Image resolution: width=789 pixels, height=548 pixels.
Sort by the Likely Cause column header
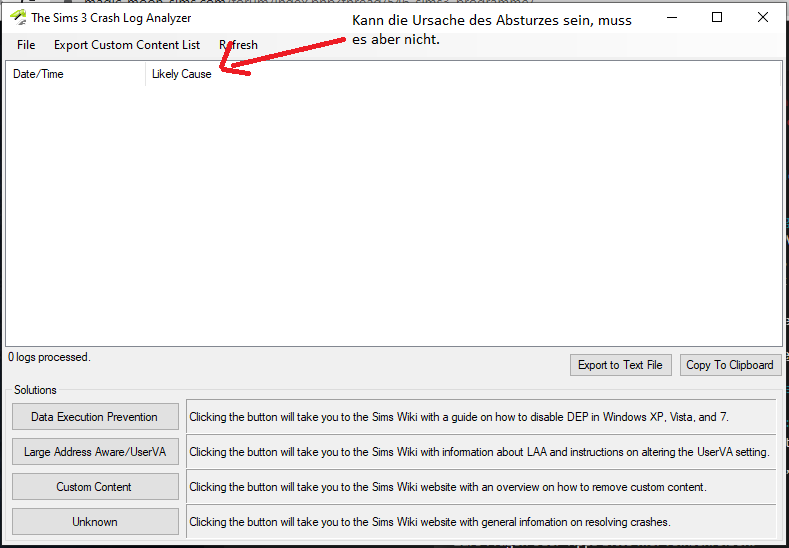[x=182, y=74]
